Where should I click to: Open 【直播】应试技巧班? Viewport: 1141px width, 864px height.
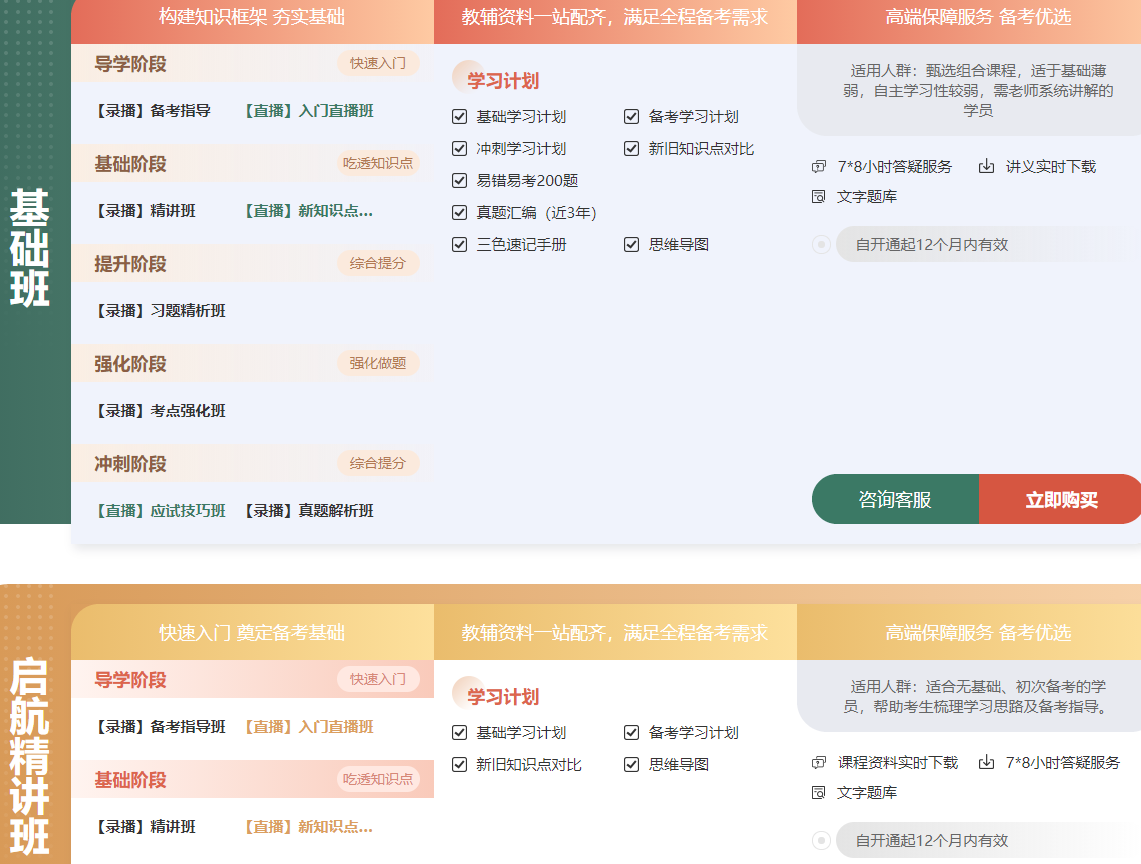pyautogui.click(x=160, y=511)
